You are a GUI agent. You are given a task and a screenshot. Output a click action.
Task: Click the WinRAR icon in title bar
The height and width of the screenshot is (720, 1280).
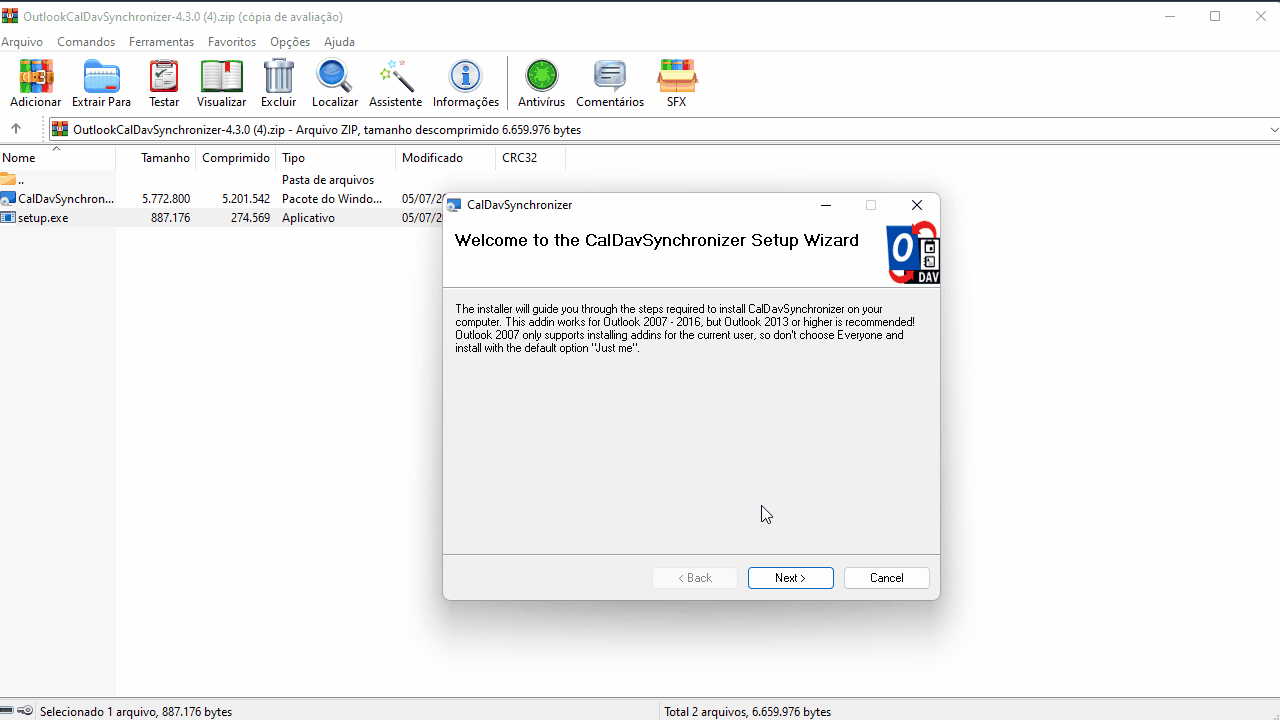tap(10, 16)
